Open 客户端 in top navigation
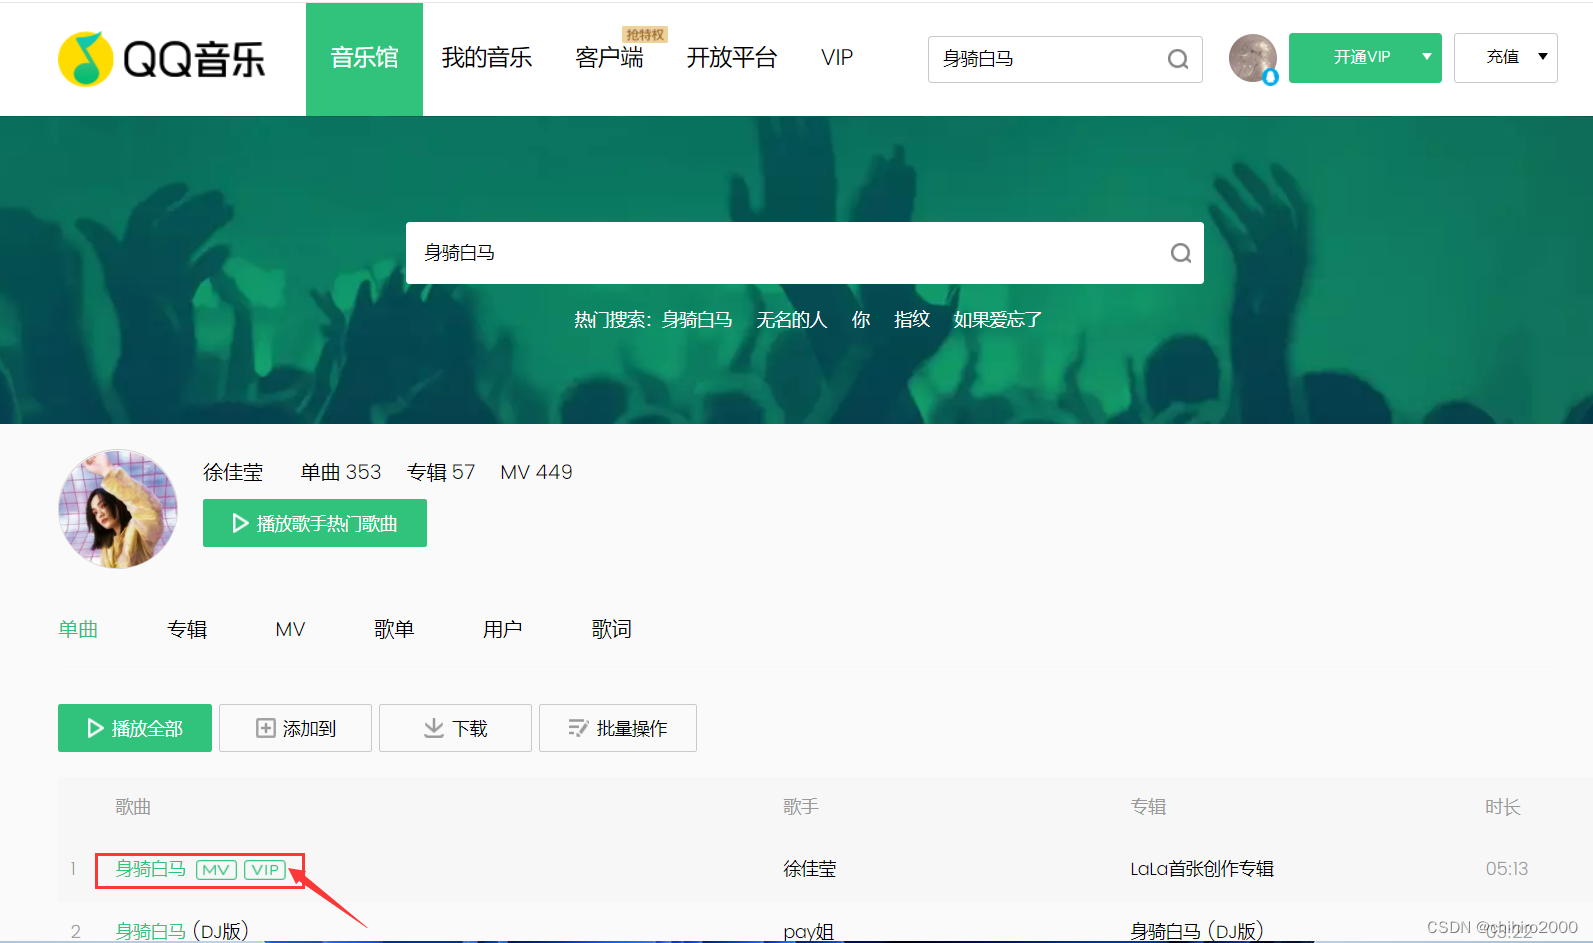 tap(609, 58)
